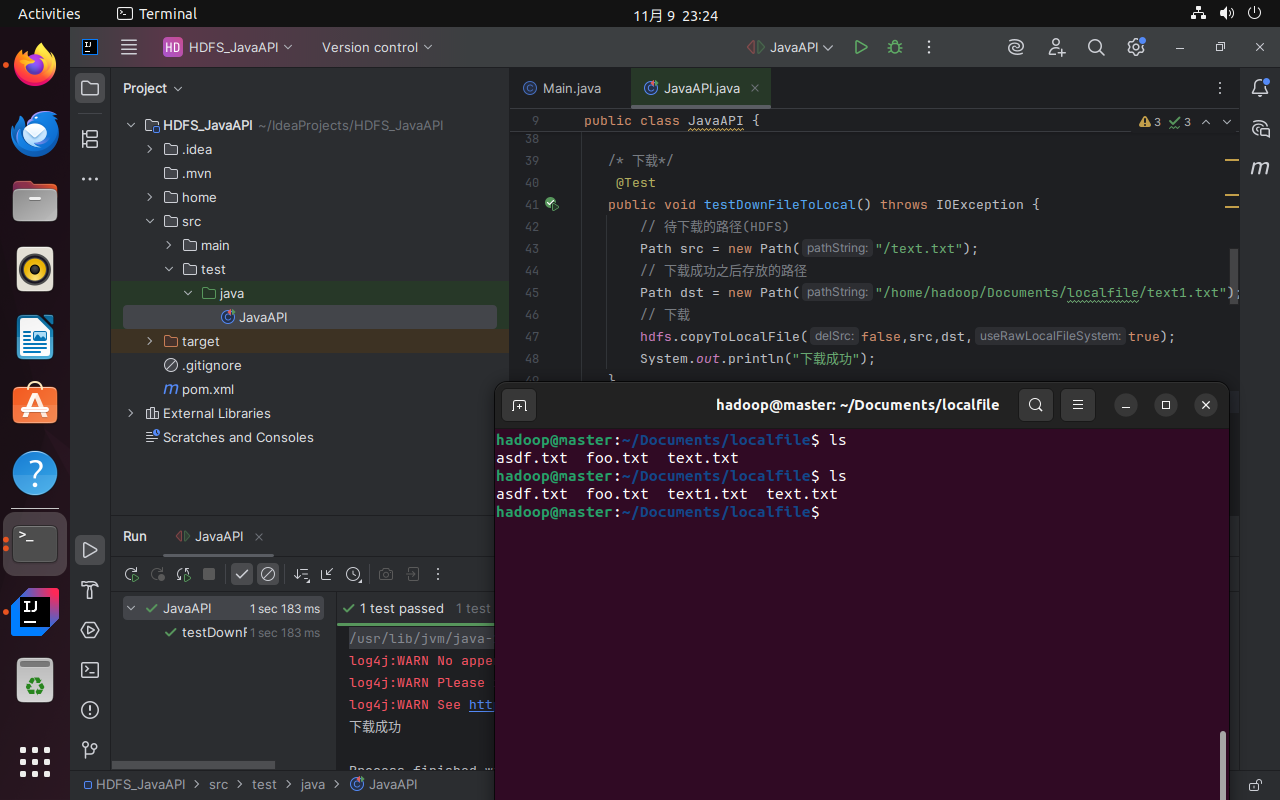Expand the target folder in project tree
Viewport: 1280px width, 800px height.
(150, 341)
